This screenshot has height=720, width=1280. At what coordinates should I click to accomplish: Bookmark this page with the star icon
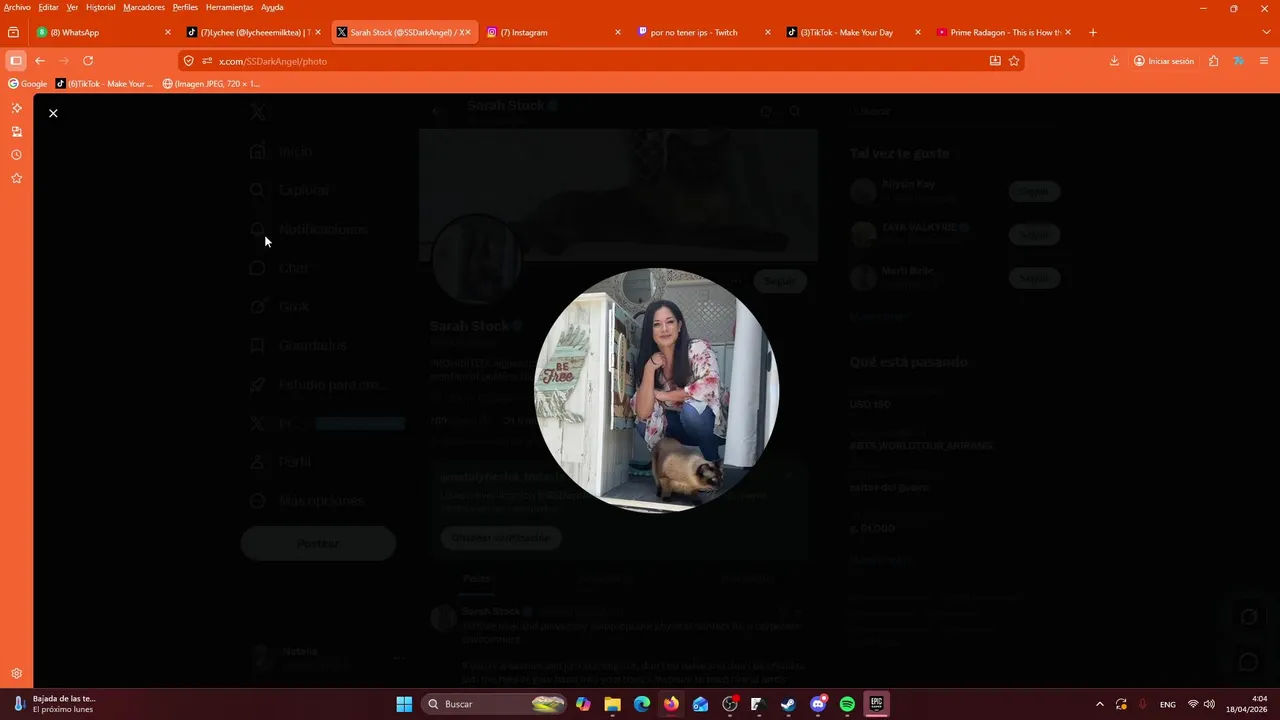coord(1014,61)
